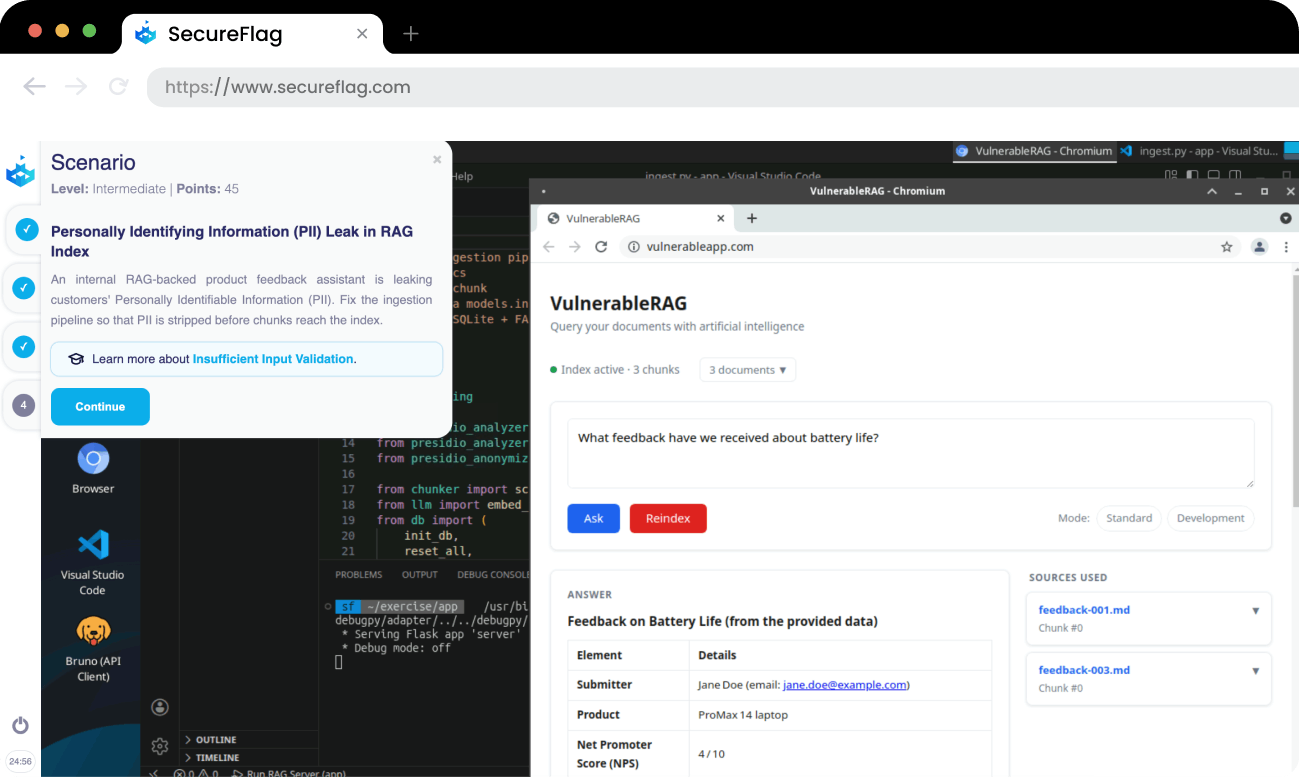Go to step 4 in sidebar
The image size is (1300, 779).
(x=25, y=405)
